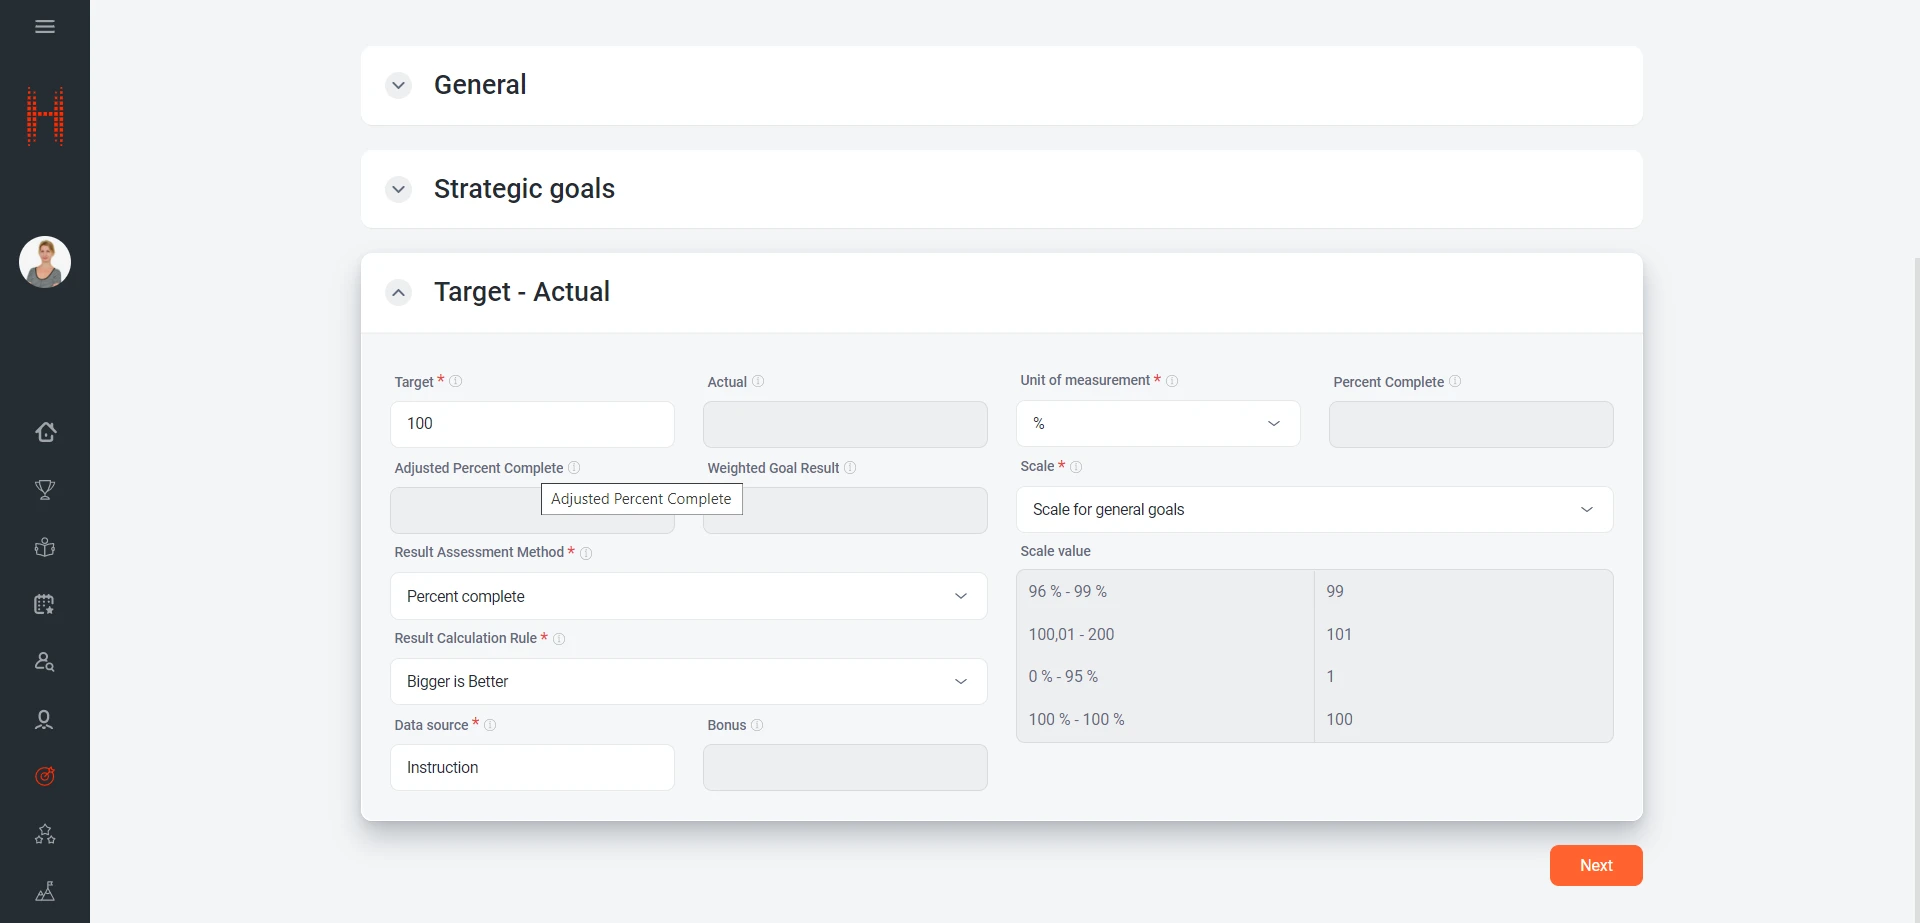
Task: Collapse the Target - Actual section
Action: coord(399,293)
